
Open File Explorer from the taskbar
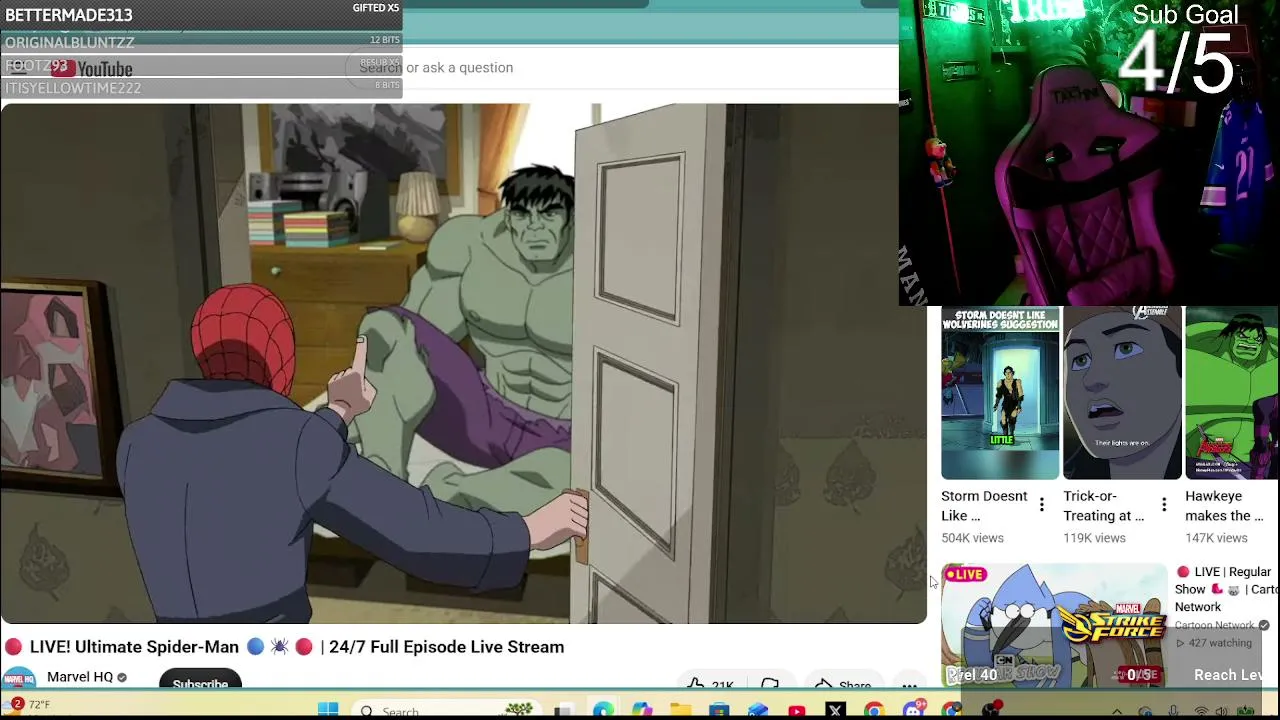(680, 710)
